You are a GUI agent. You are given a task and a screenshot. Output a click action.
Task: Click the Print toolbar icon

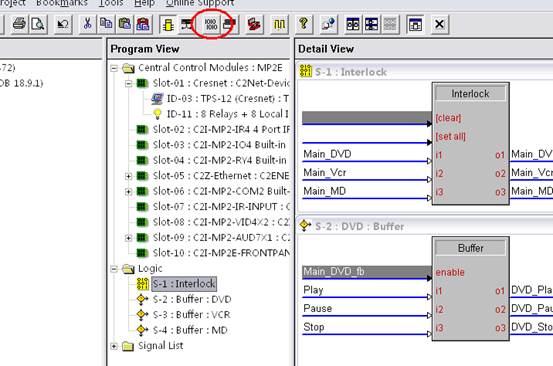point(19,24)
